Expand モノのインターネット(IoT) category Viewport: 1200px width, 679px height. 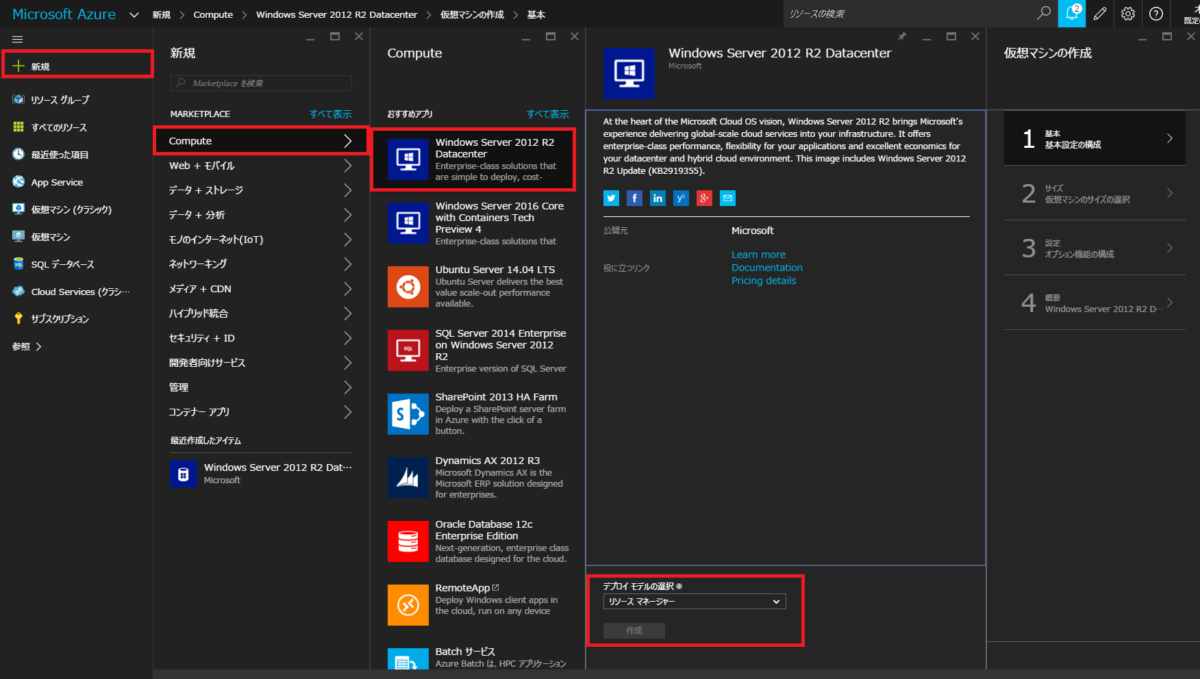point(261,240)
